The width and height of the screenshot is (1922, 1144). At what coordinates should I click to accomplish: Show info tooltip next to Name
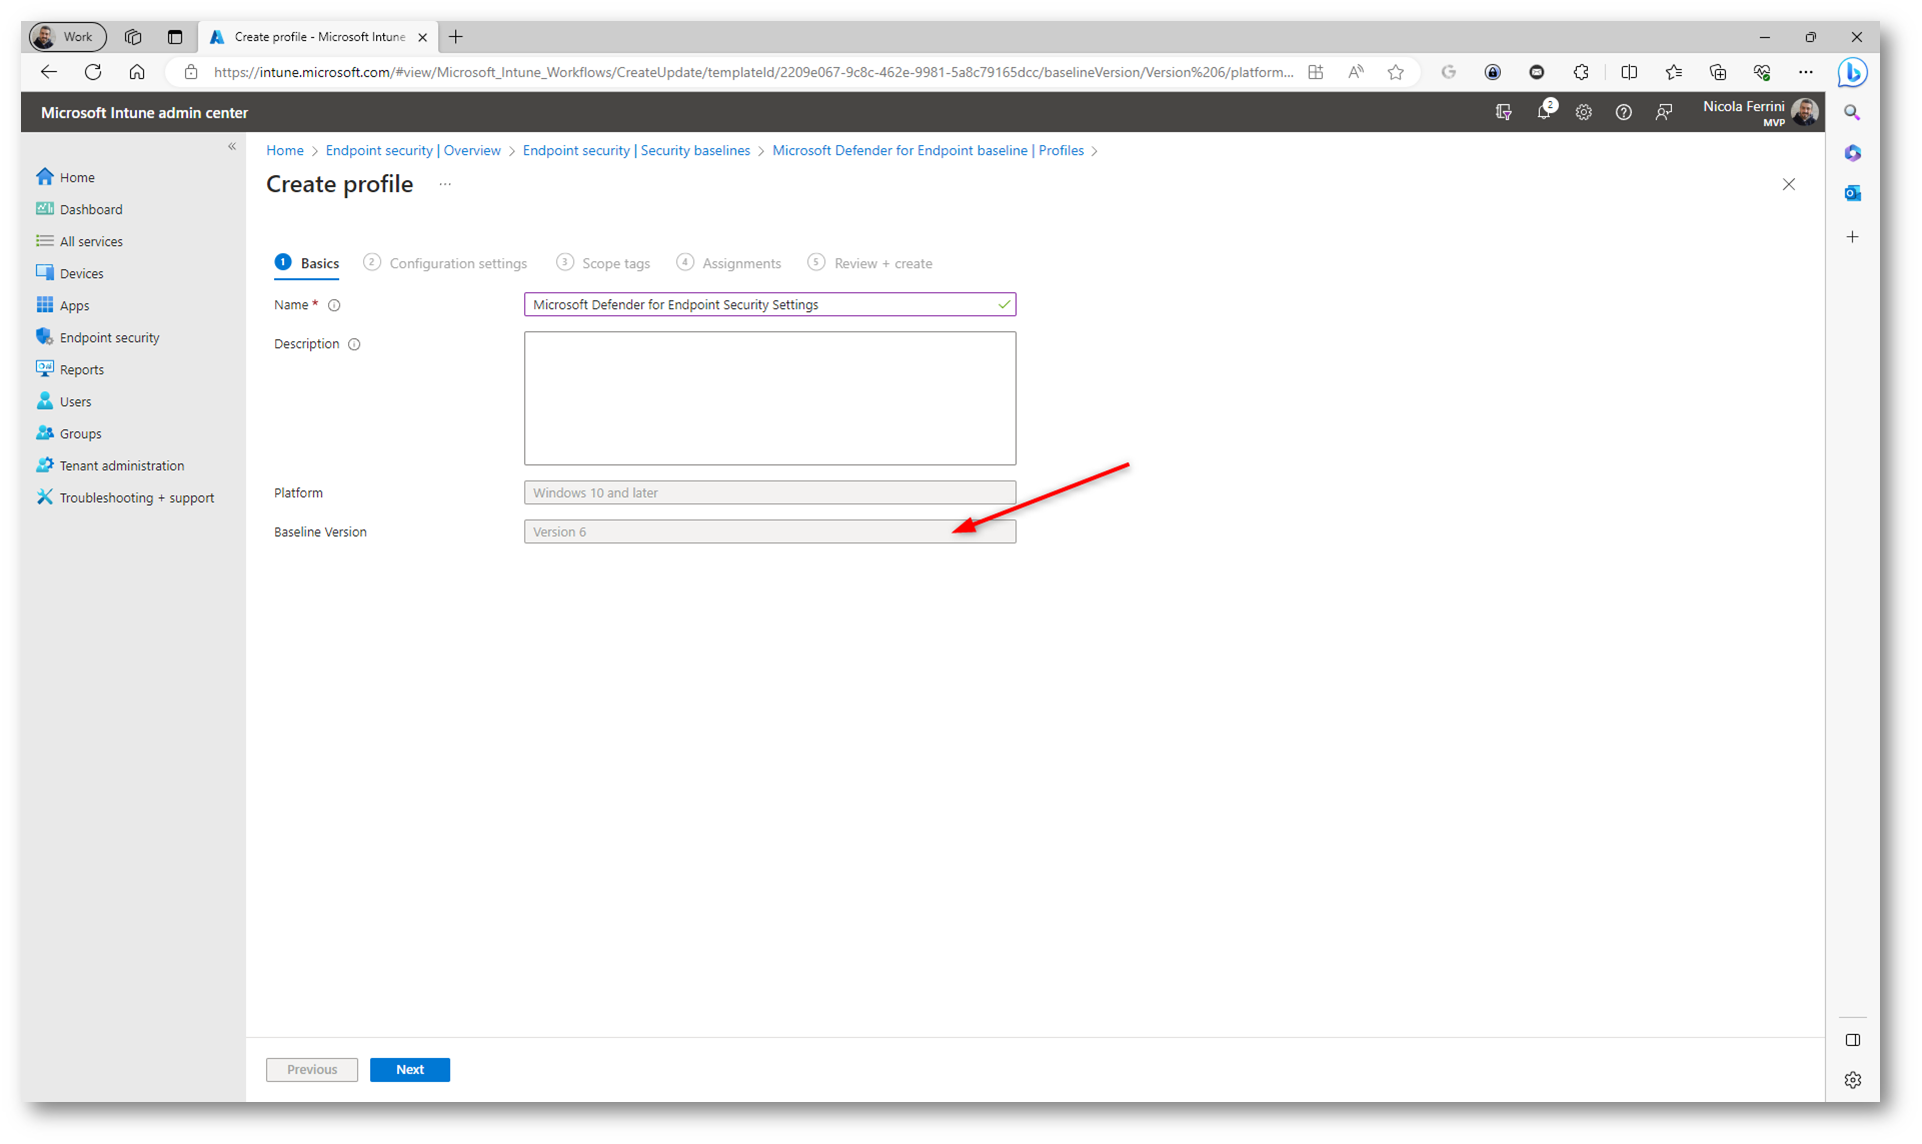(334, 305)
